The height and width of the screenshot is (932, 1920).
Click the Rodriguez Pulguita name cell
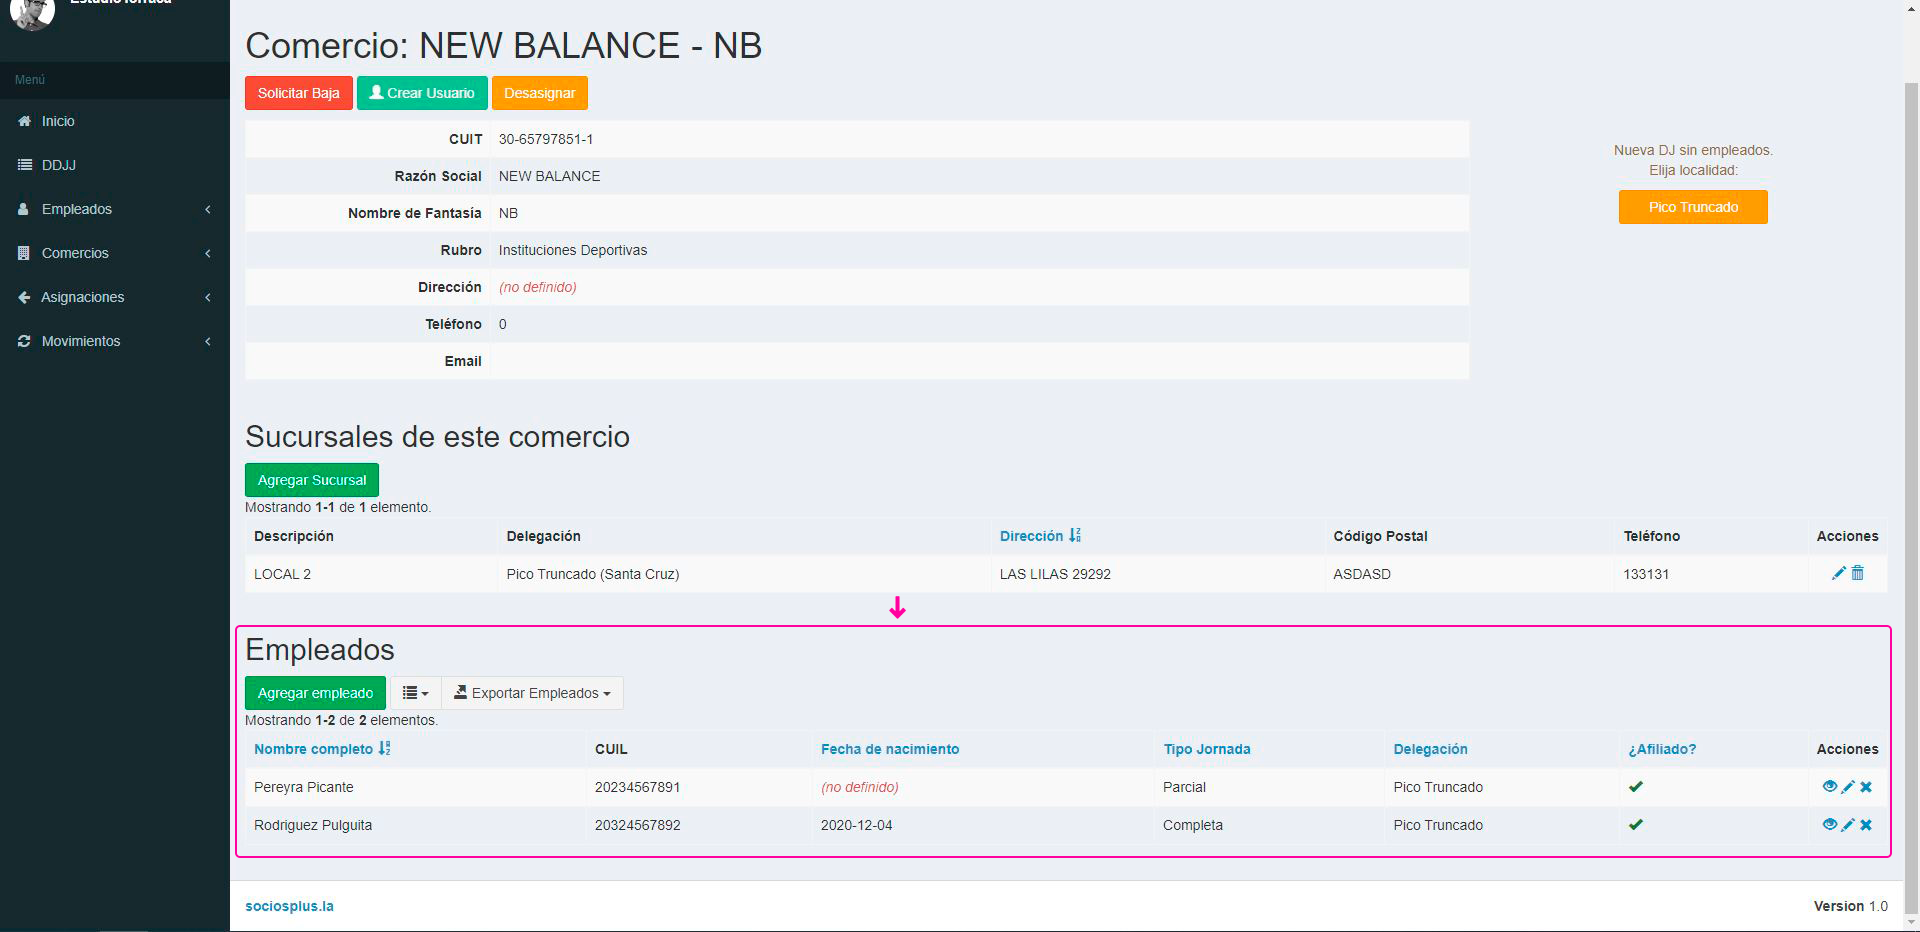(x=416, y=825)
